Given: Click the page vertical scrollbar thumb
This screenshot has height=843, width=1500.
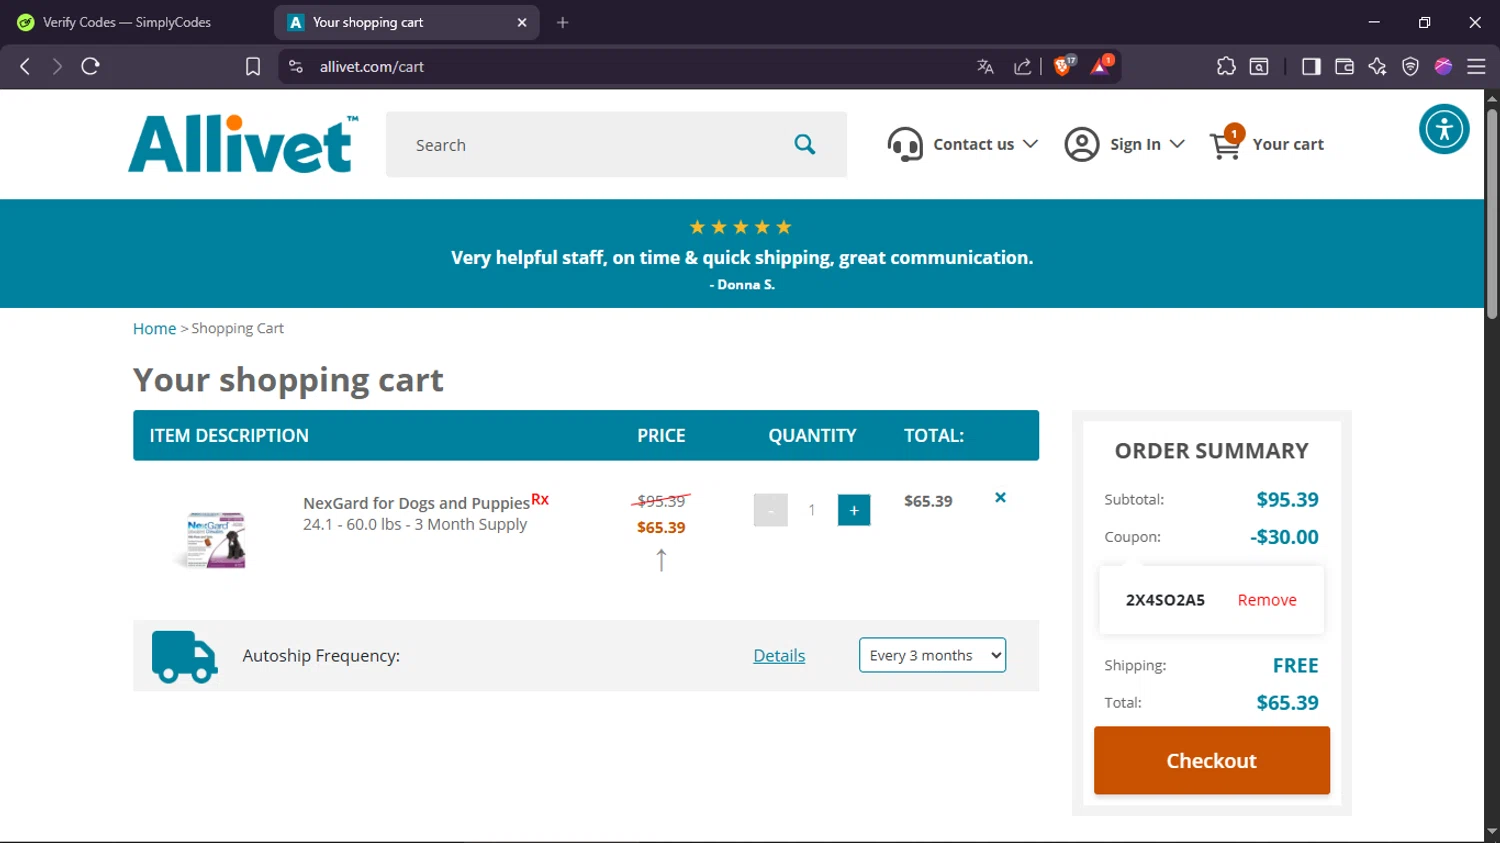Looking at the screenshot, I should coord(1492,213).
